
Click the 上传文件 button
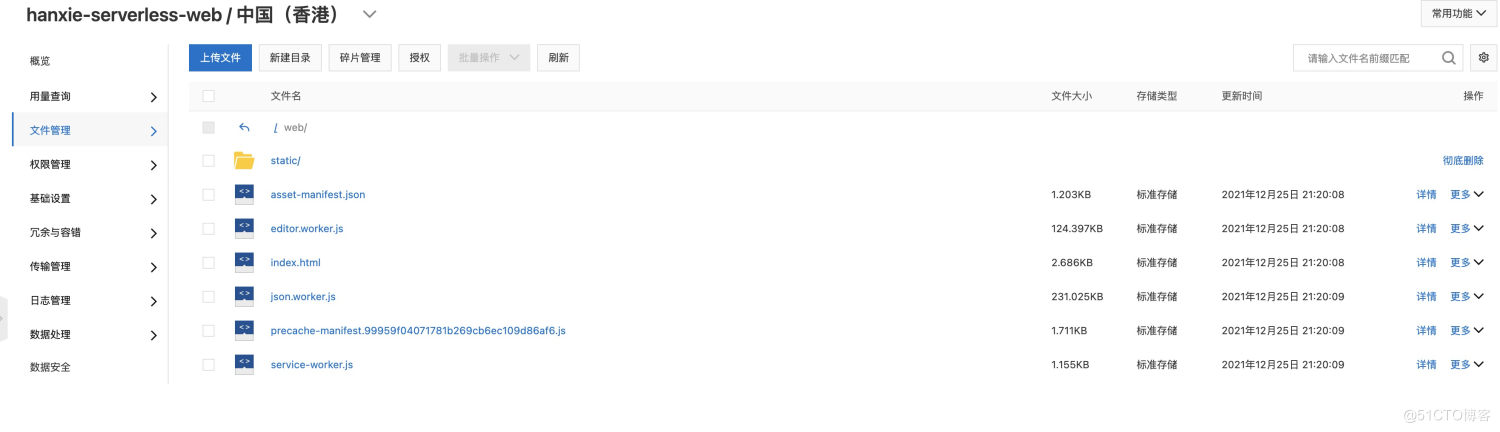pos(220,58)
